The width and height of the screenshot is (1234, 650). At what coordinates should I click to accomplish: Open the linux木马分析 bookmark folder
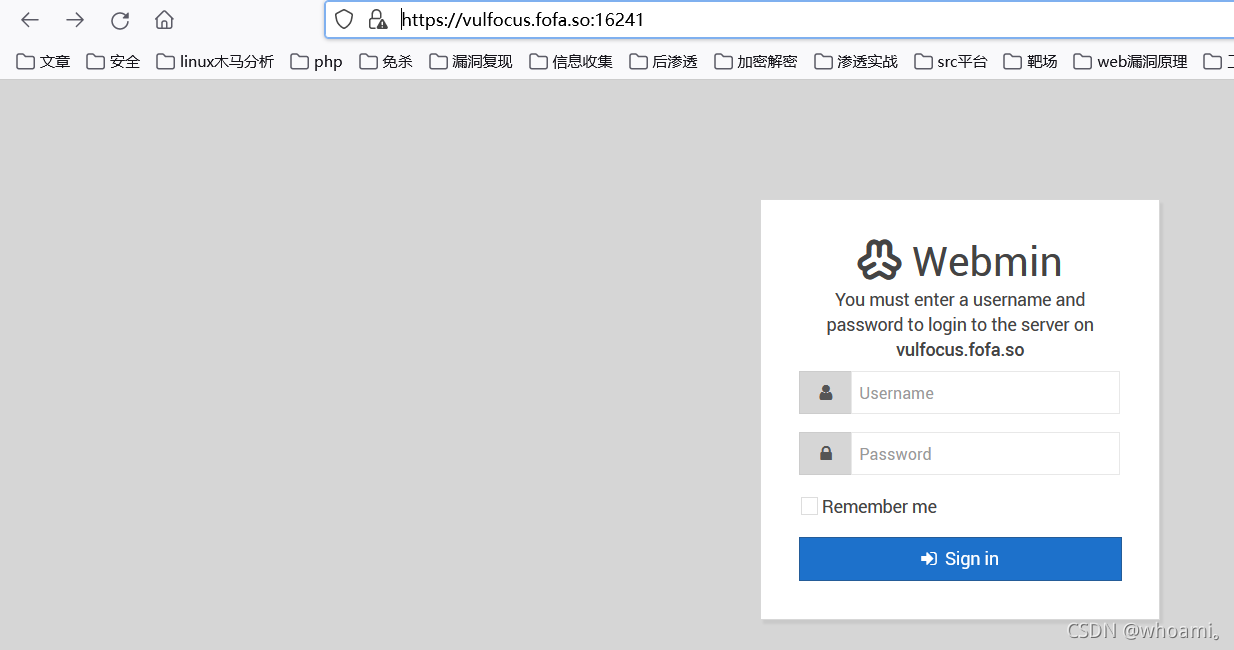(215, 62)
